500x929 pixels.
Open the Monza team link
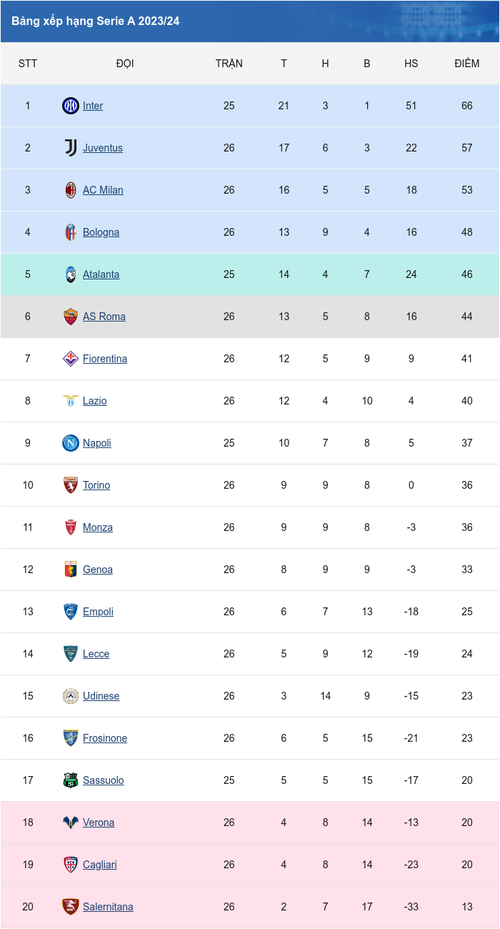coord(98,527)
